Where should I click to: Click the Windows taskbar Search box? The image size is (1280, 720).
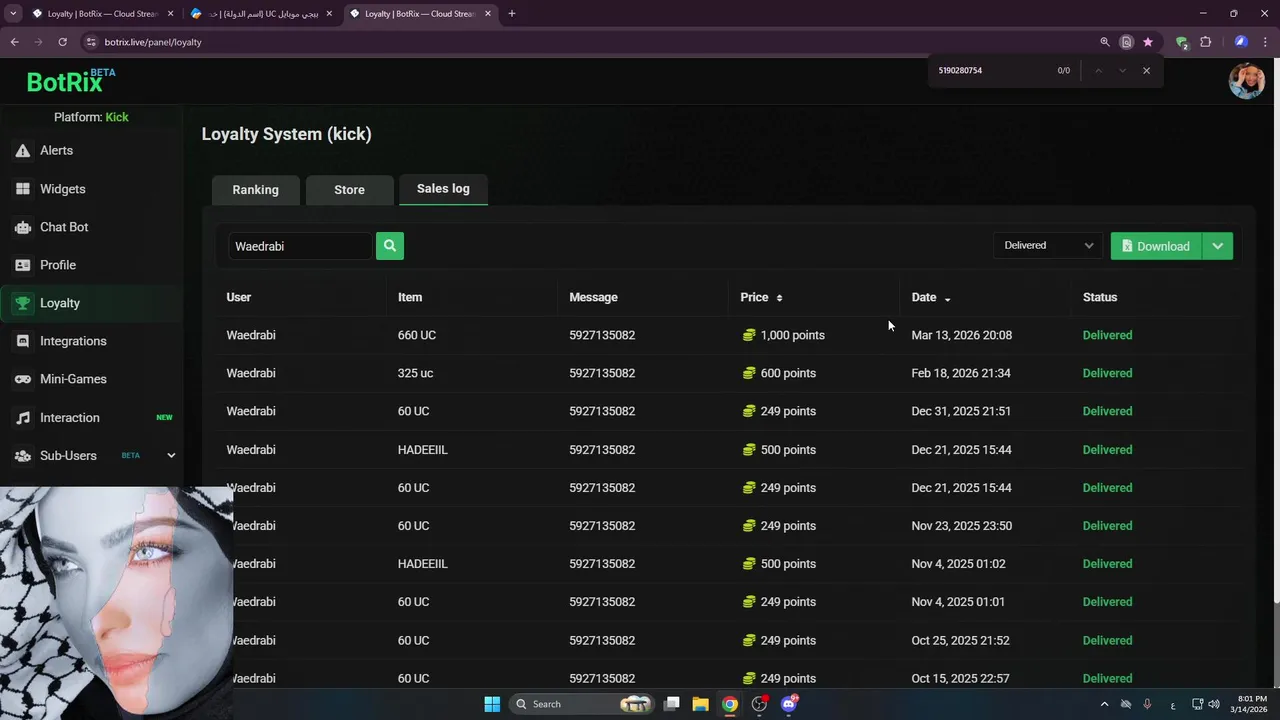click(583, 704)
